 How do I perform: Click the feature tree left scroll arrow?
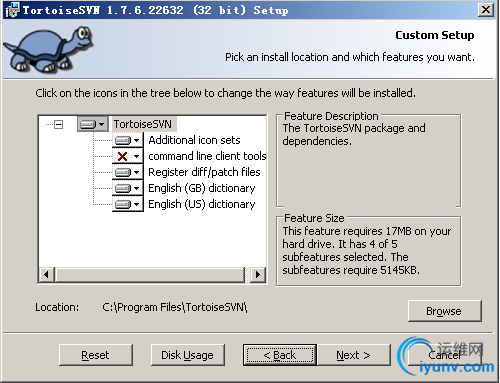[x=47, y=275]
